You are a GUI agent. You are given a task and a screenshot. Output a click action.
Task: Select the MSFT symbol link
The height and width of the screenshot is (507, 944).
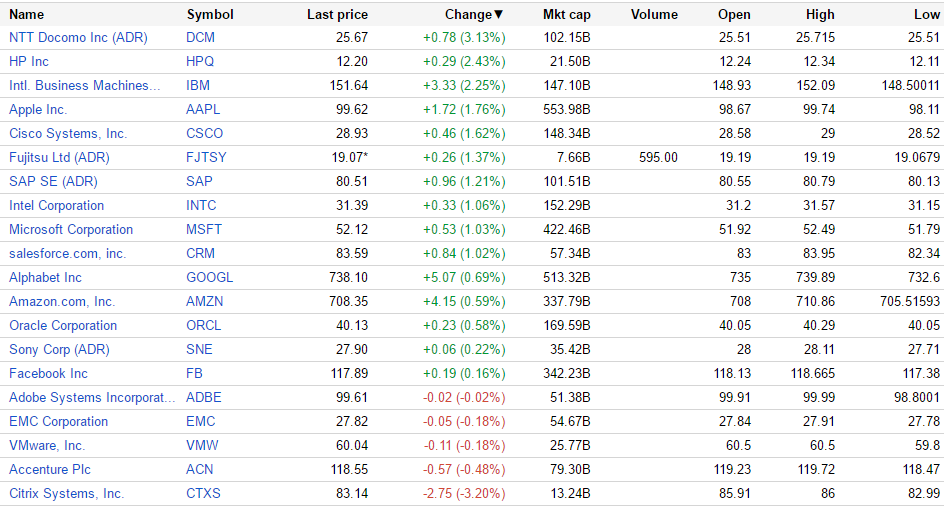(x=204, y=229)
